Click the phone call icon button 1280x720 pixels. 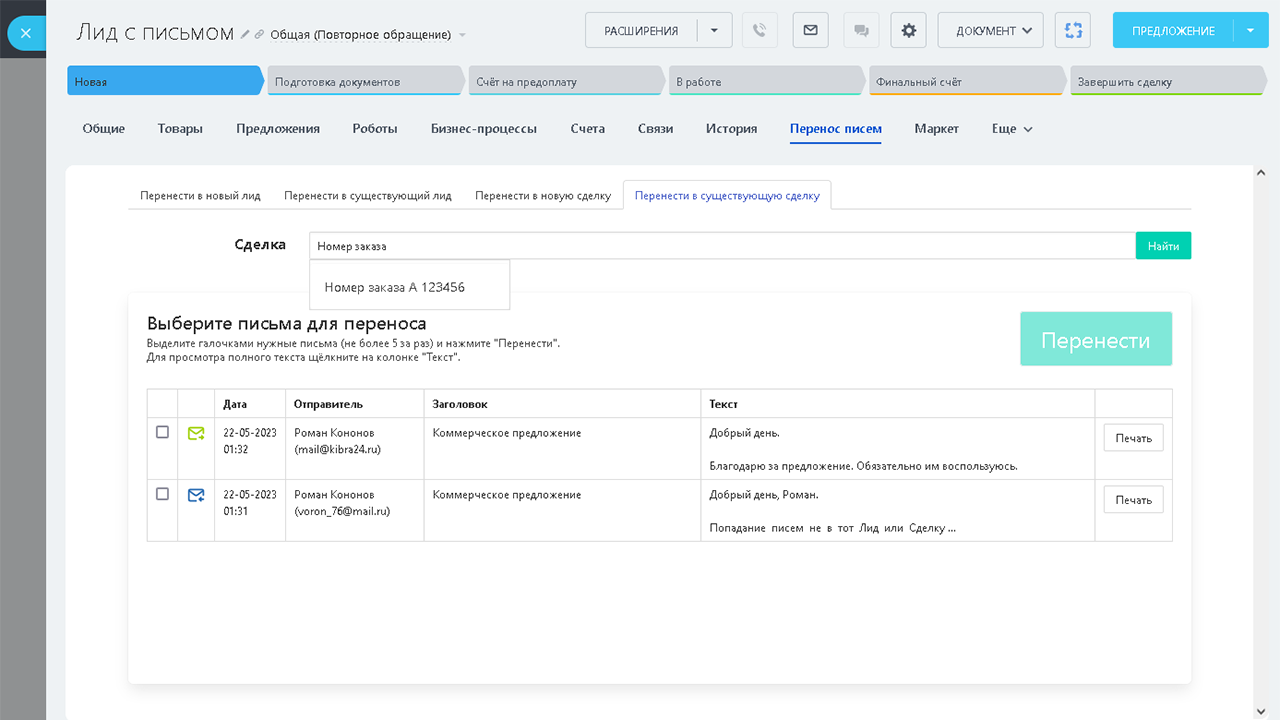[x=759, y=31]
